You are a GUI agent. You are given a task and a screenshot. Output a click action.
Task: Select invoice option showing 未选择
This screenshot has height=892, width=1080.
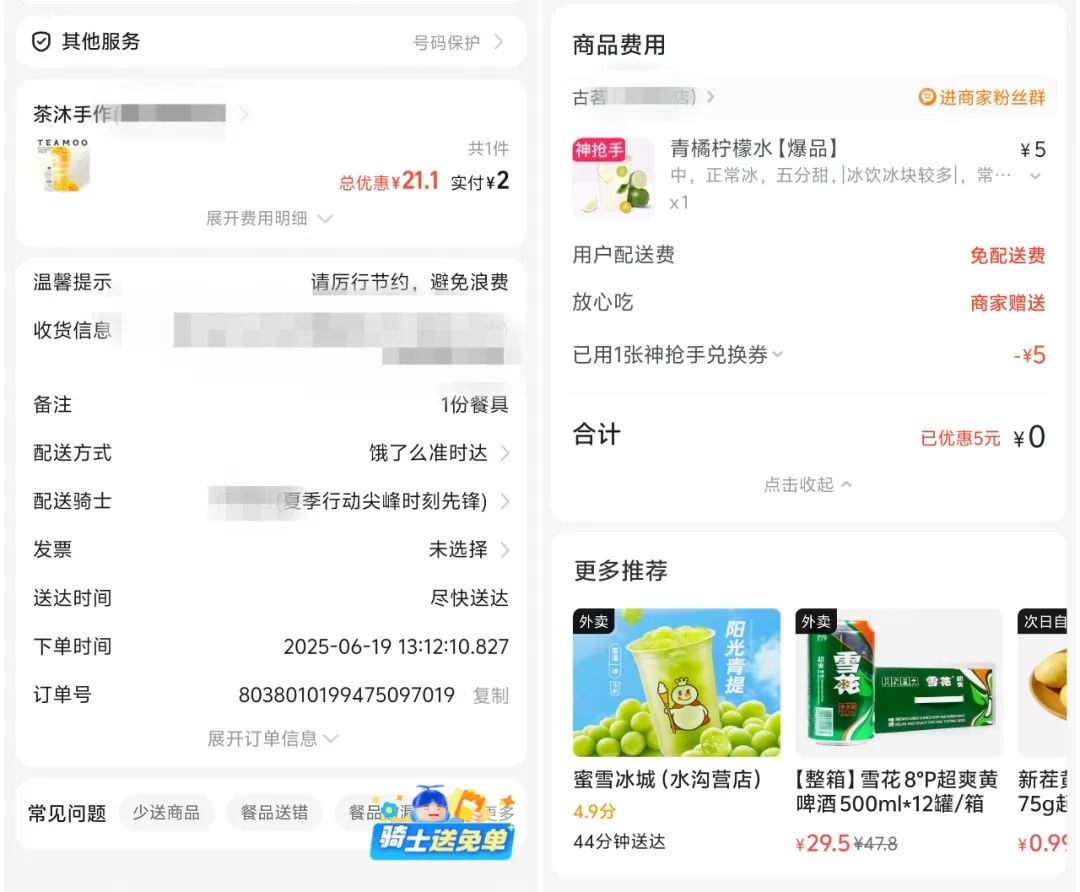[x=469, y=549]
